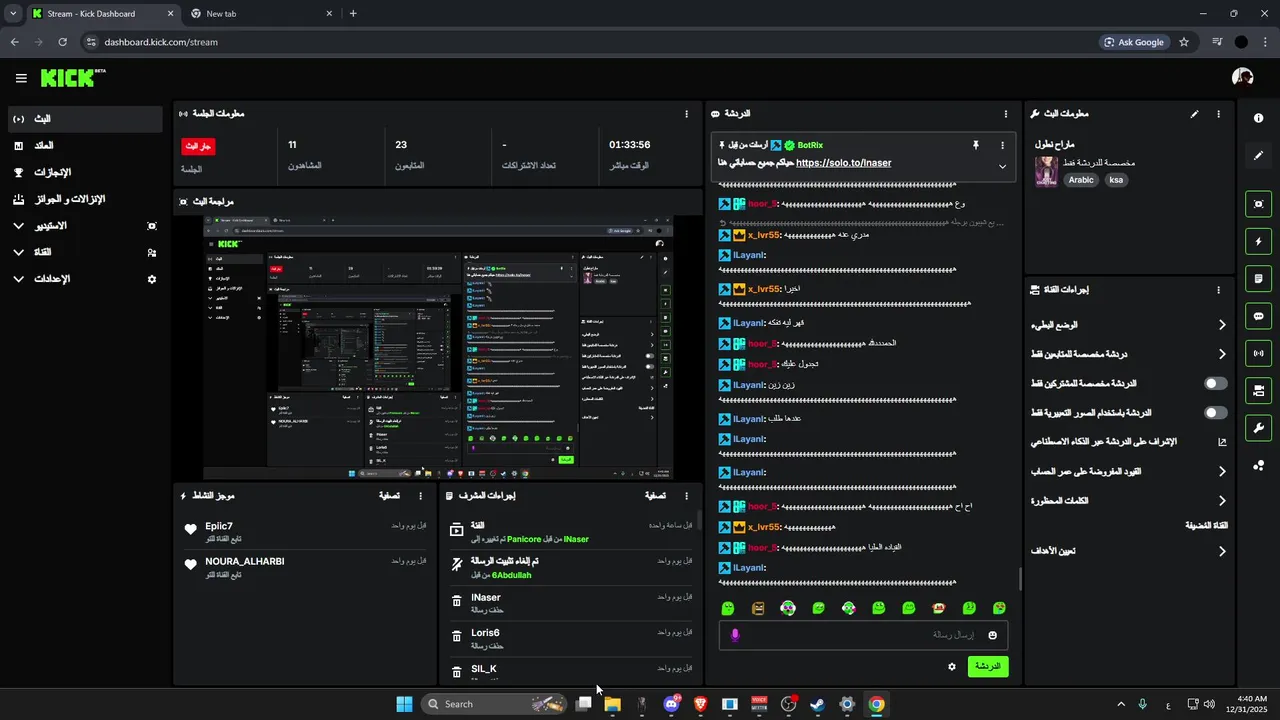Toggle emotes-only chat switch
The image size is (1280, 720).
point(1216,412)
